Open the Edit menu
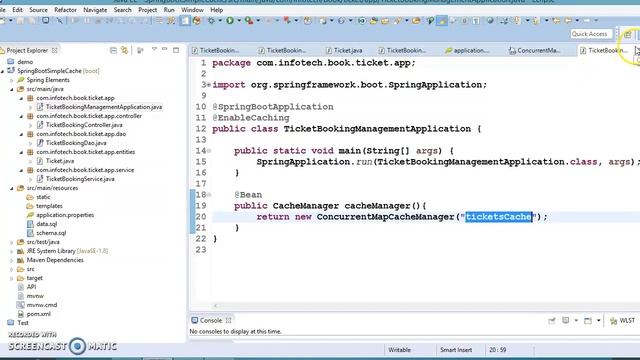This screenshot has height=360, width=640. pyautogui.click(x=18, y=10)
